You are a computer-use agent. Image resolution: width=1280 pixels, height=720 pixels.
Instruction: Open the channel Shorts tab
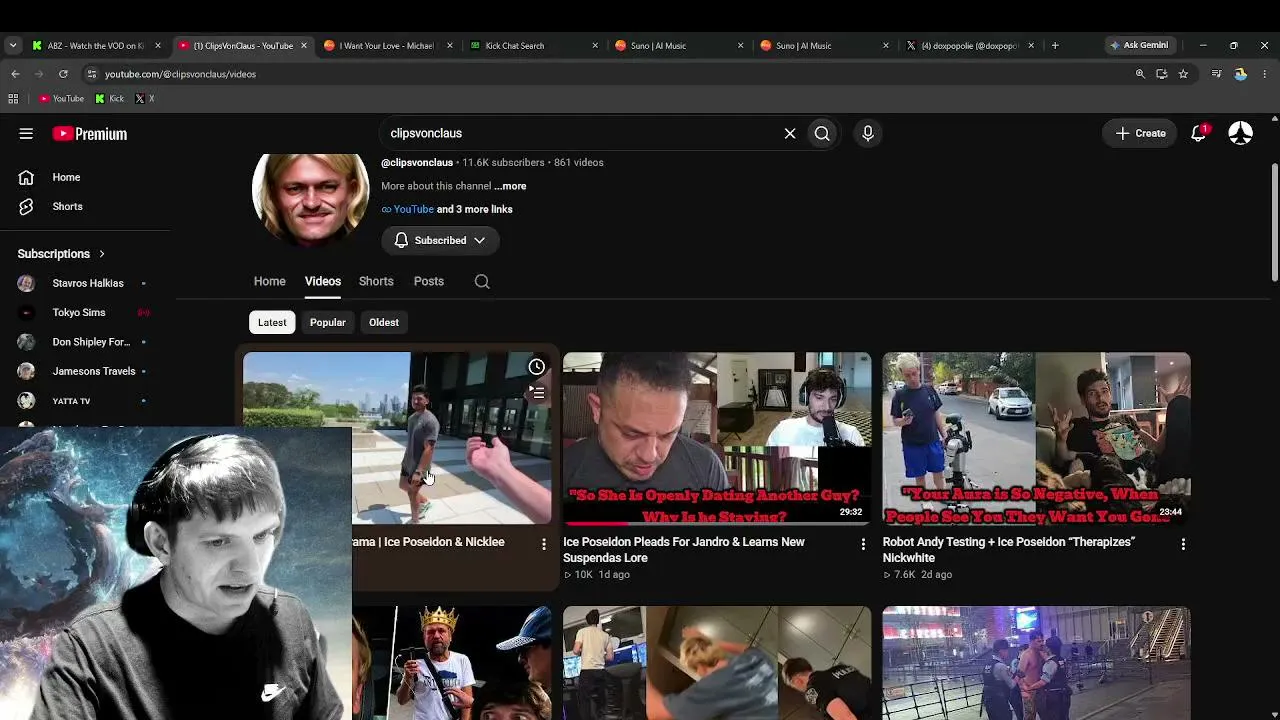tap(376, 281)
